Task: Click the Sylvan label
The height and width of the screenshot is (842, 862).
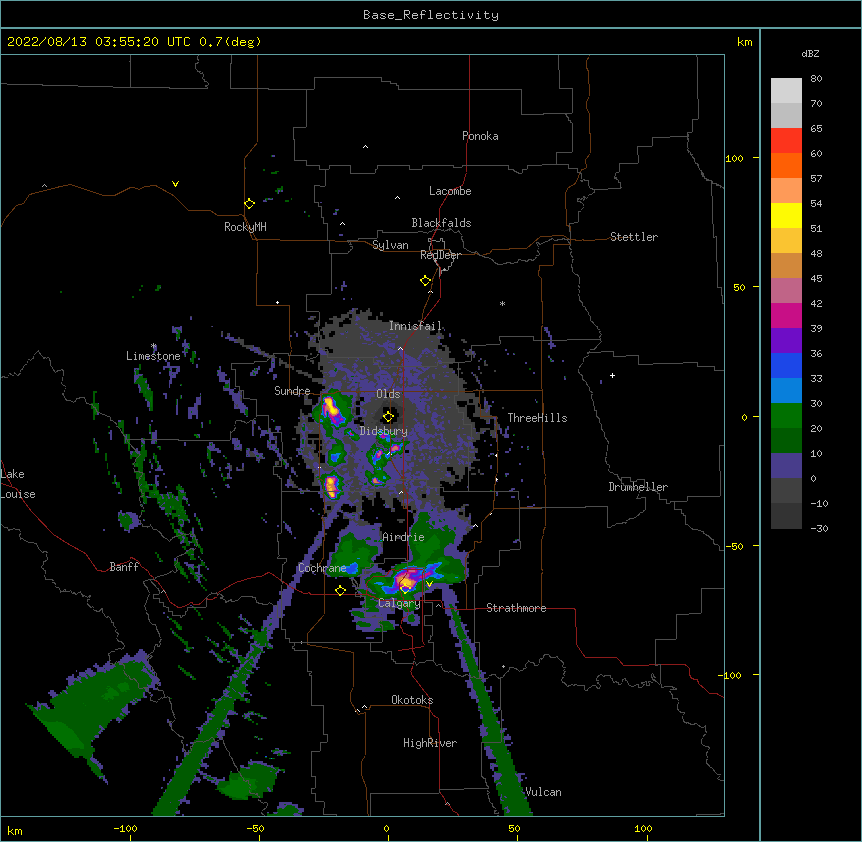Action: [390, 245]
